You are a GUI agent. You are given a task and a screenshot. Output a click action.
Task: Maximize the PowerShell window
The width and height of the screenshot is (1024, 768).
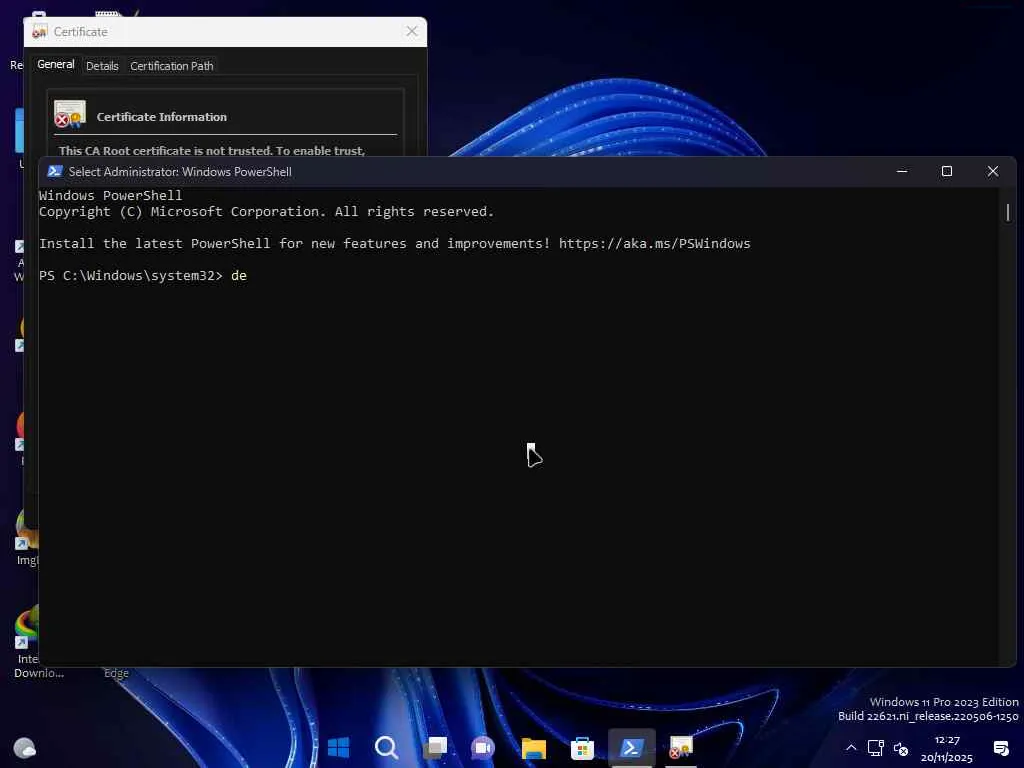pyautogui.click(x=947, y=171)
